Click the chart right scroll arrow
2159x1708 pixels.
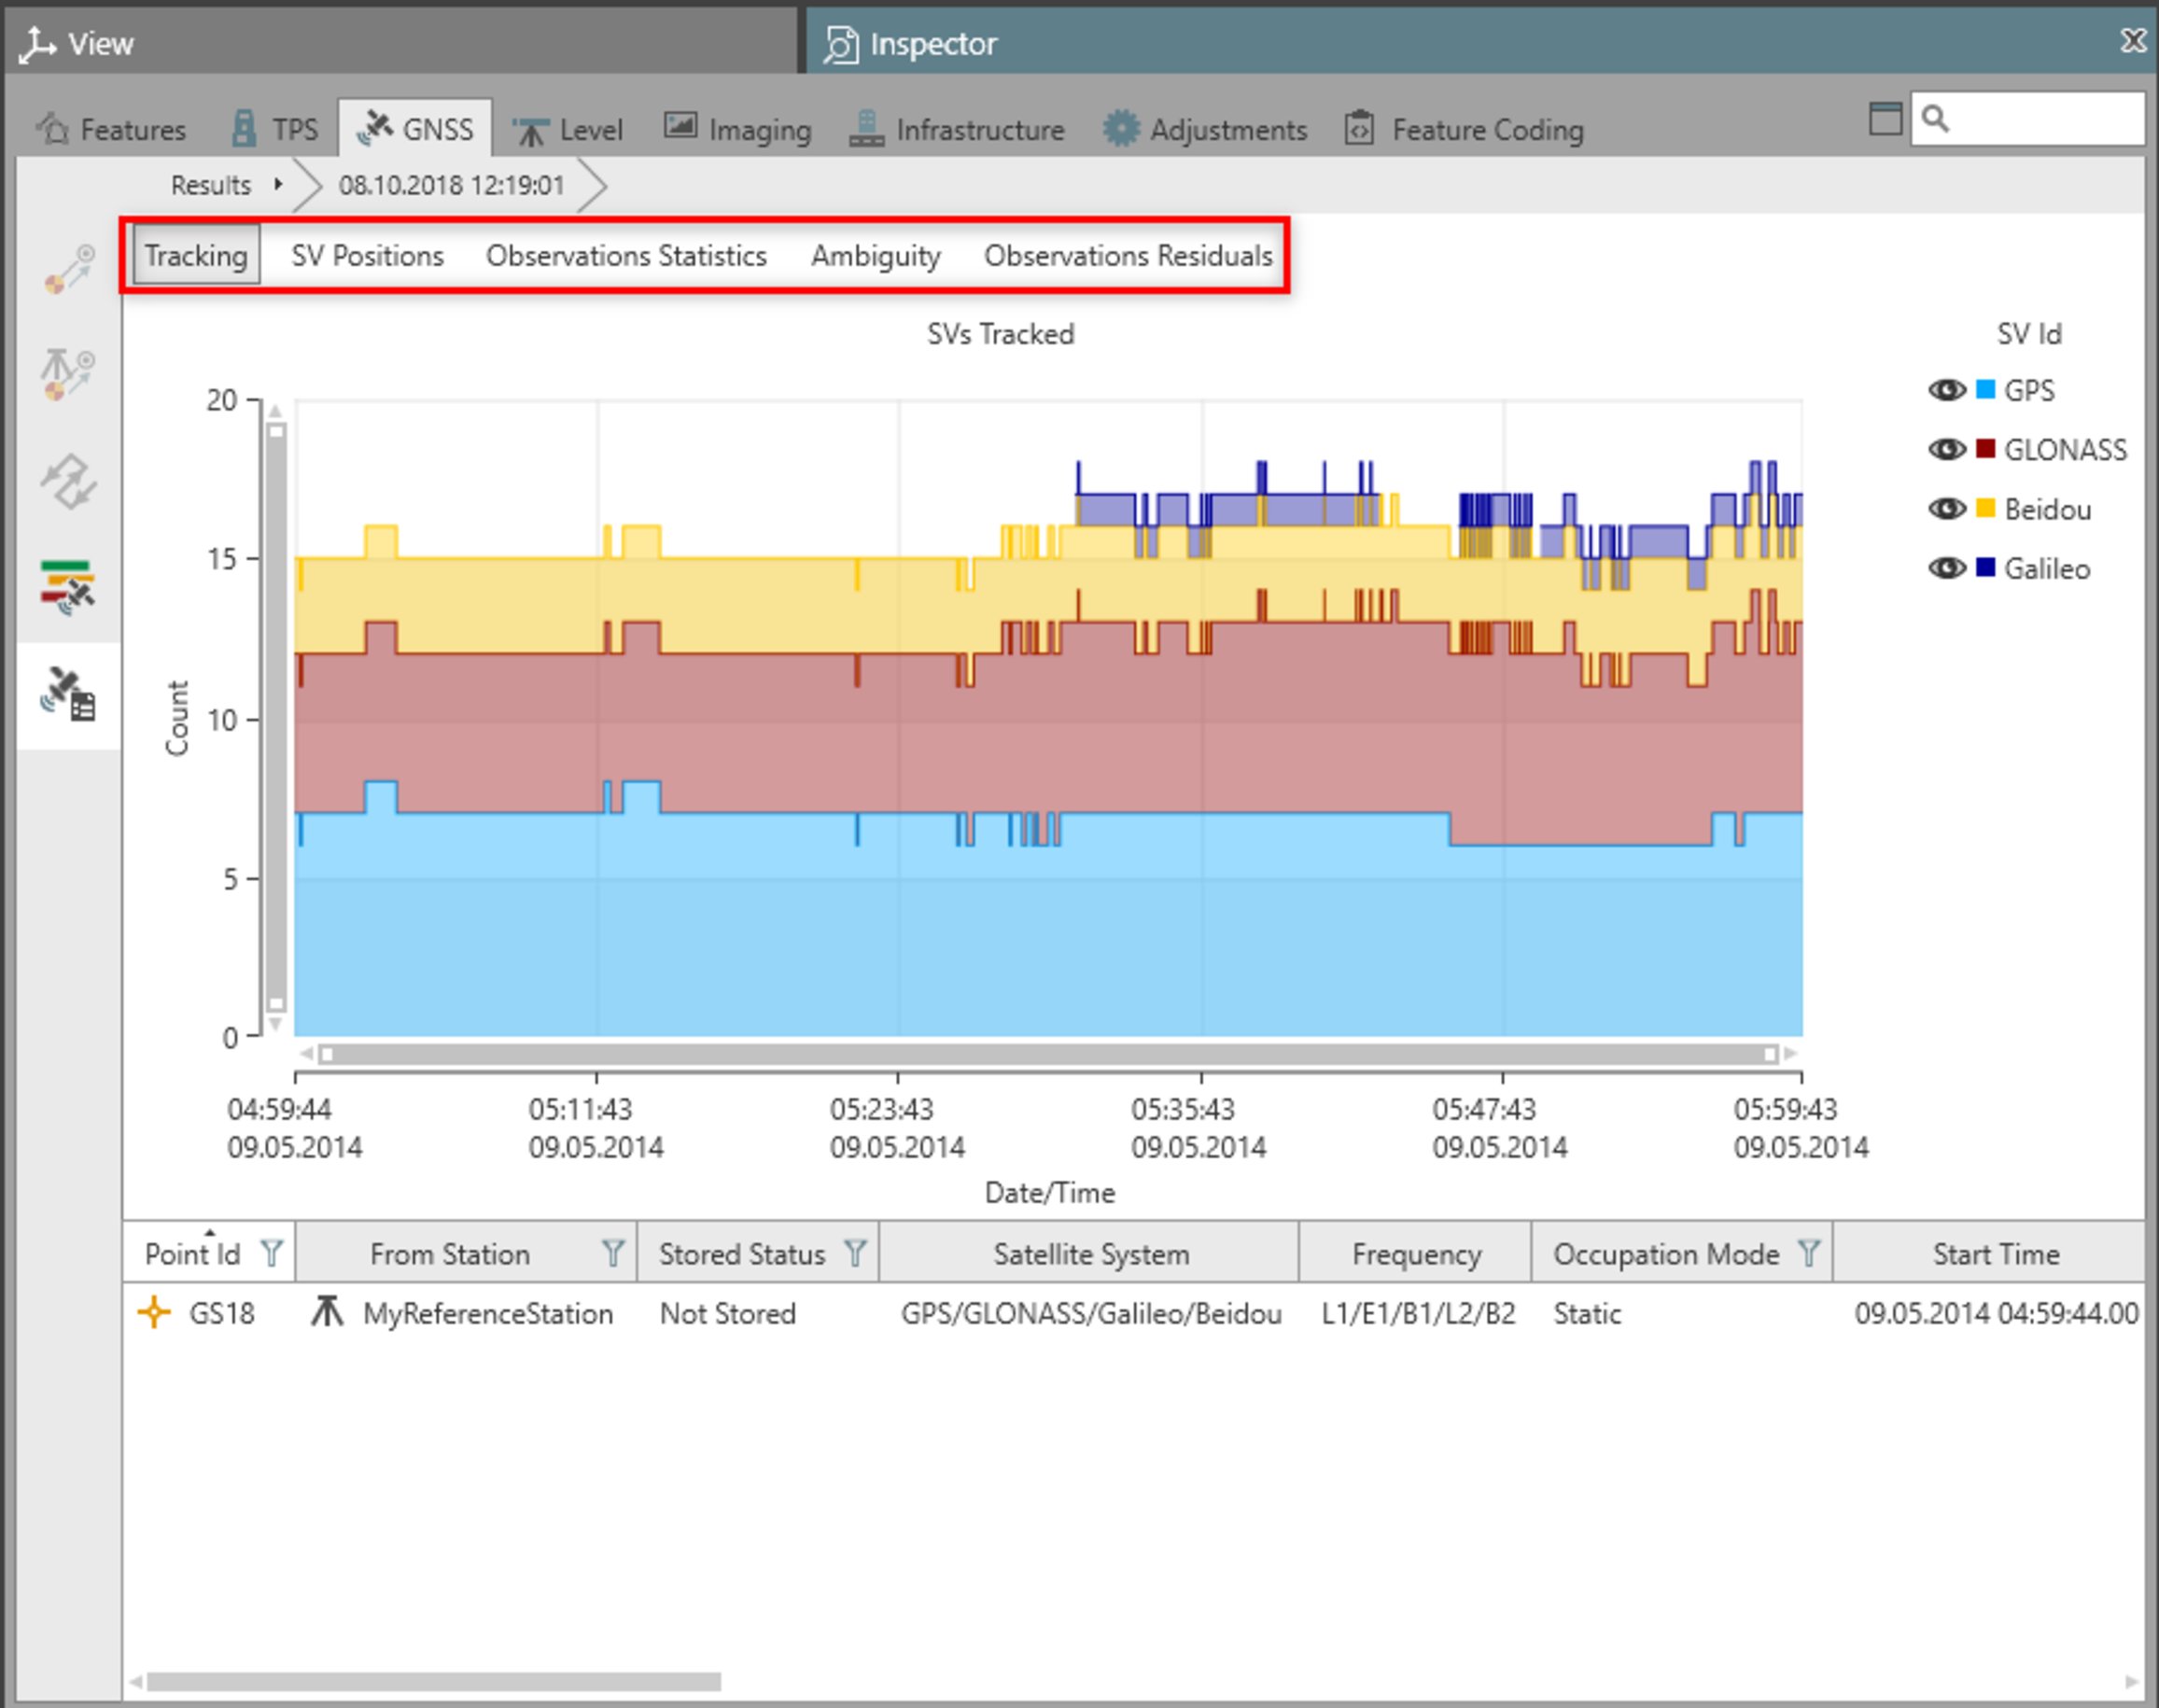[x=1791, y=1054]
